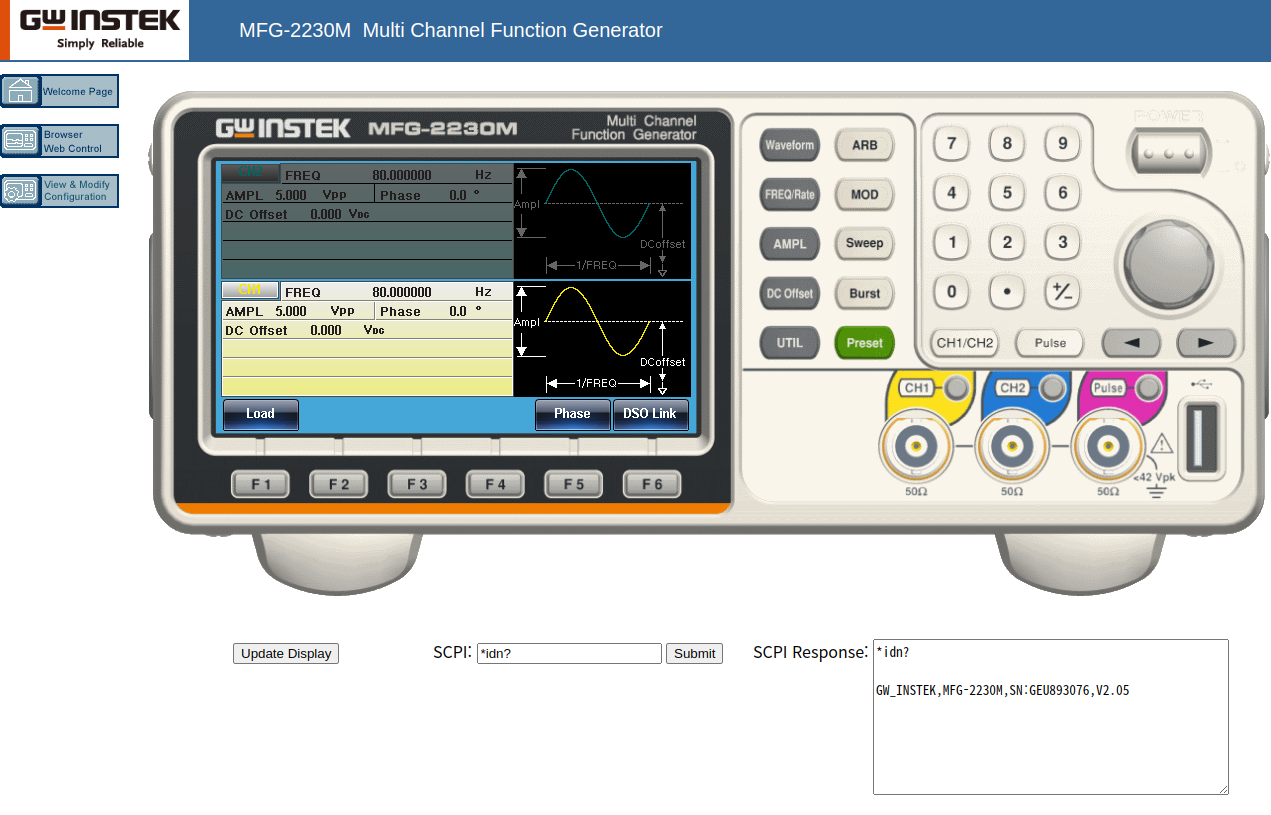Toggle the CH2 output button
The height and width of the screenshot is (815, 1271).
tap(1053, 388)
